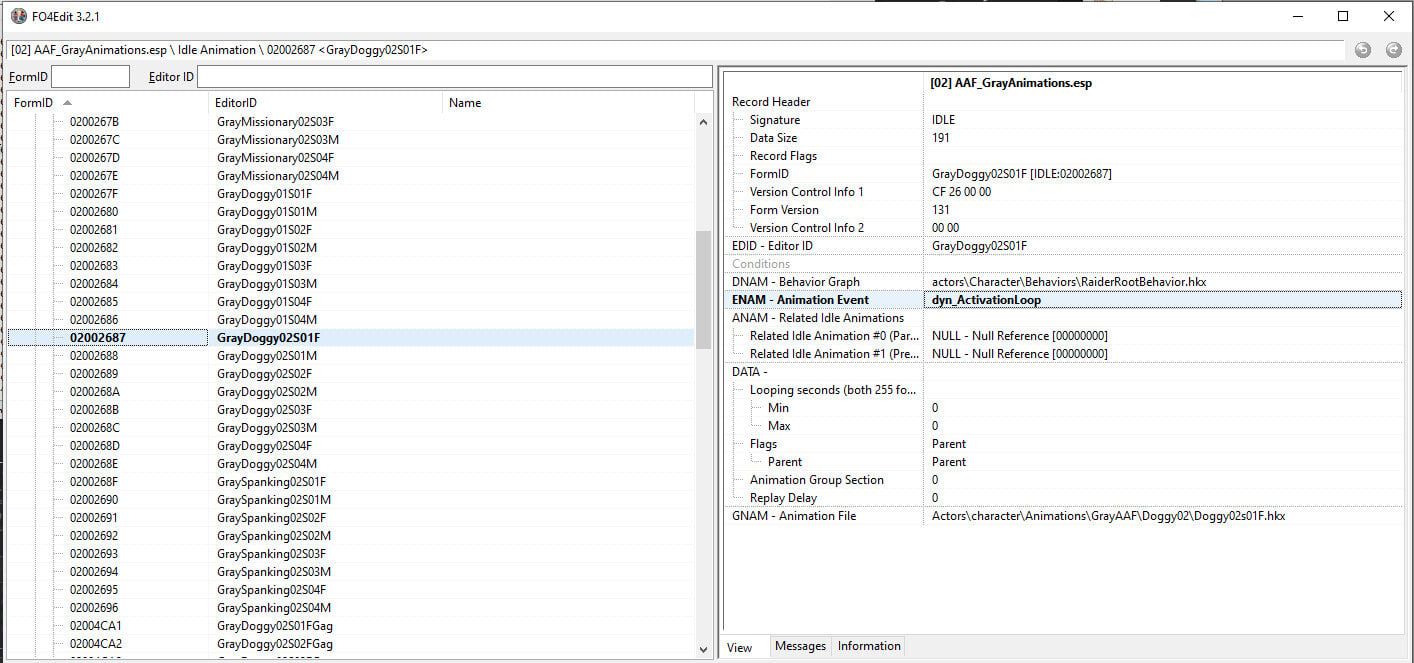Click the Related Idle Animation #1 value

(x=1019, y=354)
